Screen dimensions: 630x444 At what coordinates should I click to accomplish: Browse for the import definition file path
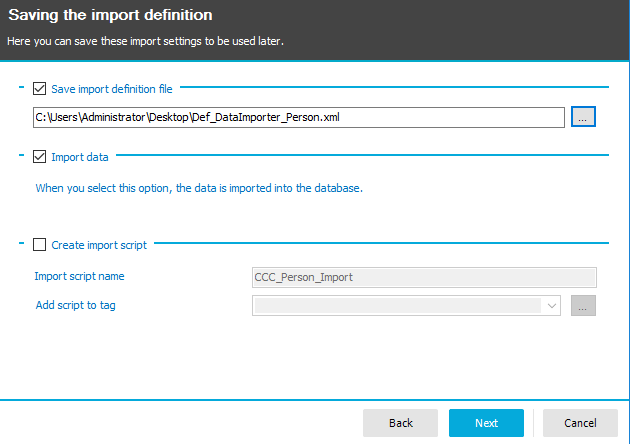coord(583,117)
